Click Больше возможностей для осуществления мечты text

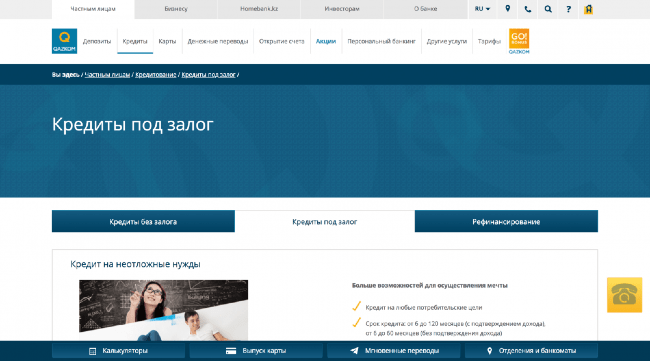click(x=429, y=286)
